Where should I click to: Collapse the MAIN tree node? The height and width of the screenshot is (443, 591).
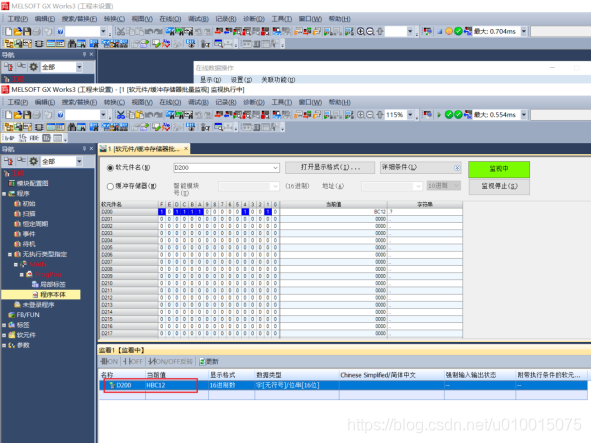click(x=16, y=265)
